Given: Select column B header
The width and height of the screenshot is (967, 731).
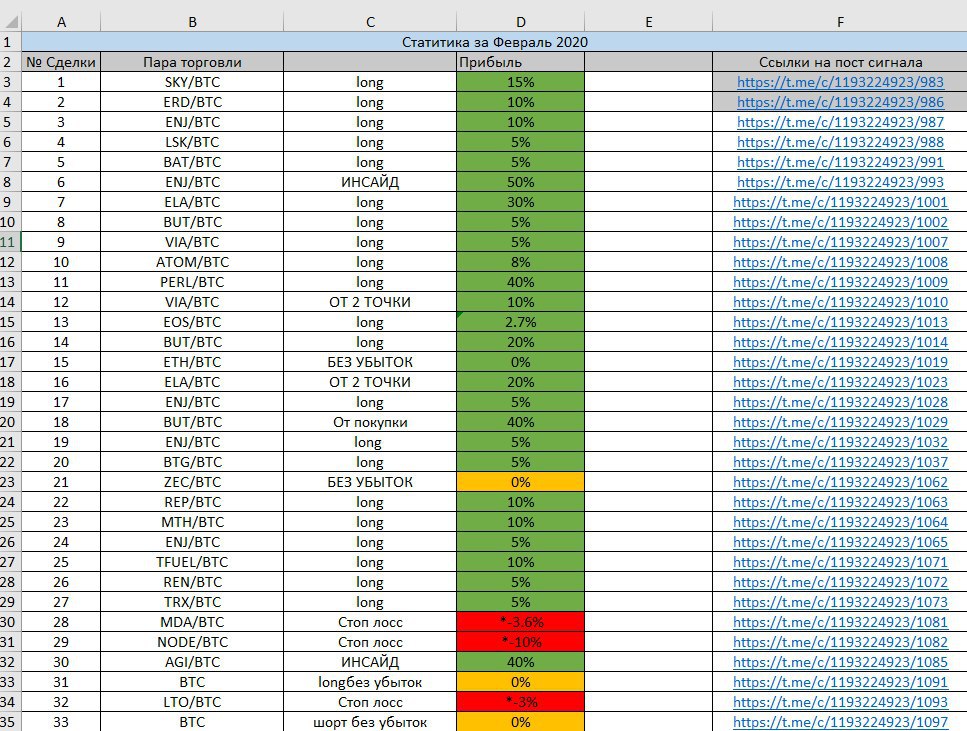Looking at the screenshot, I should coord(192,22).
